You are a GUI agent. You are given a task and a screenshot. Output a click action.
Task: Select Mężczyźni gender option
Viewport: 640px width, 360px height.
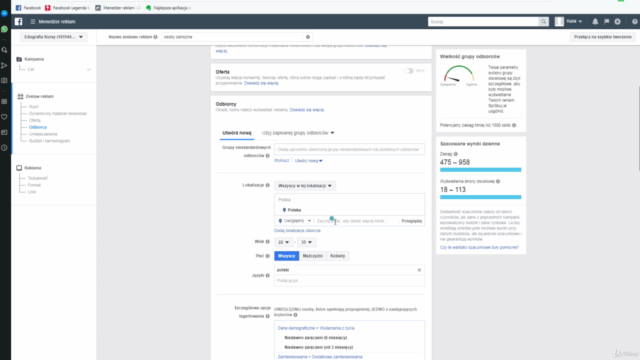[x=313, y=256]
